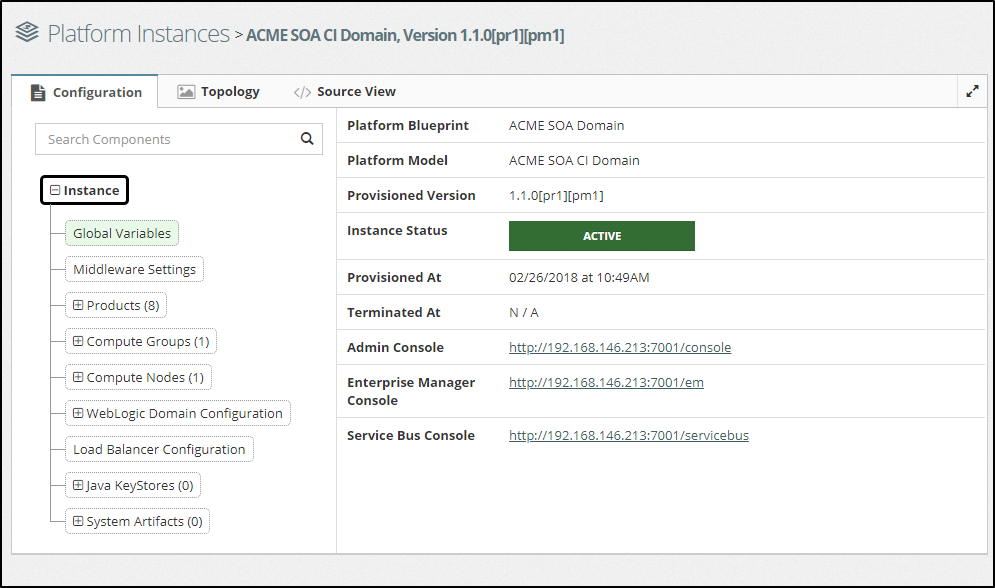Select Global Variables in the tree
995x588 pixels.
coord(122,233)
